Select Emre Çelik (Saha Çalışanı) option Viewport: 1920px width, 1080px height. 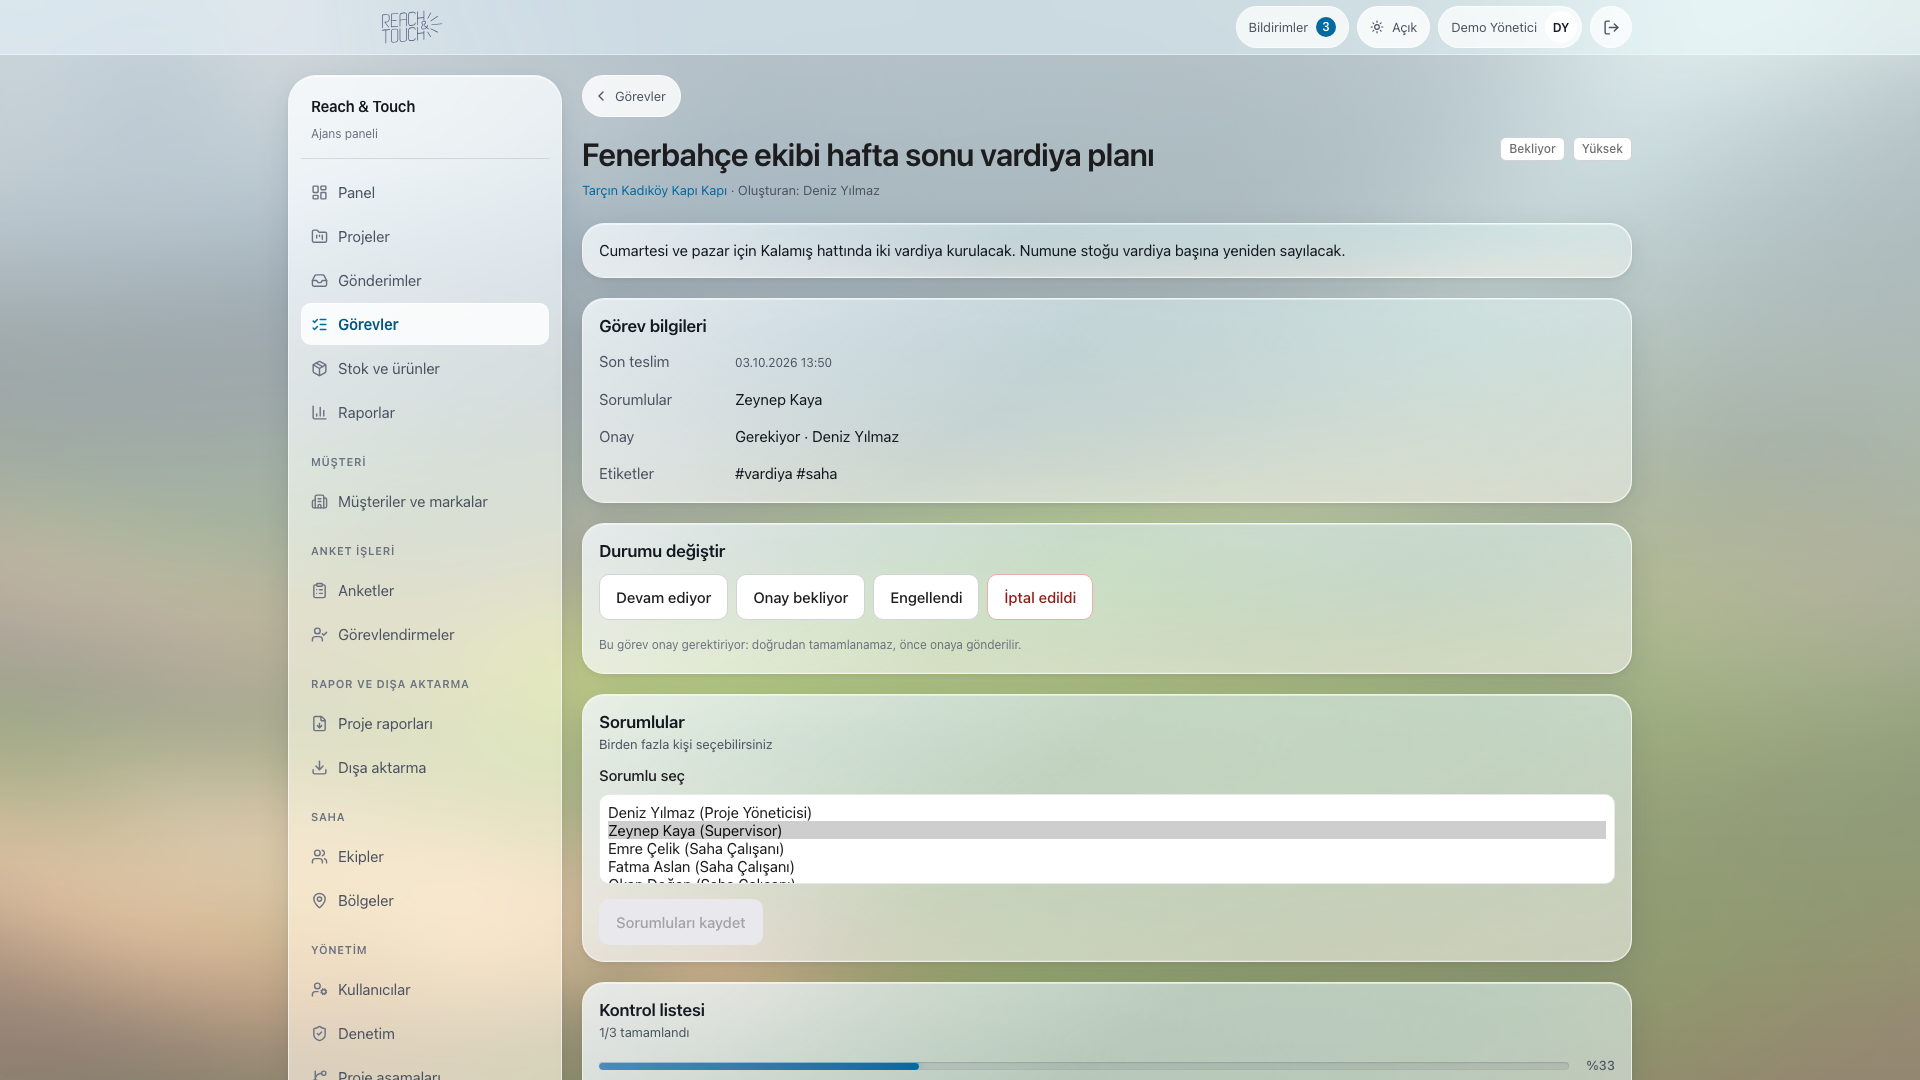pos(1106,848)
